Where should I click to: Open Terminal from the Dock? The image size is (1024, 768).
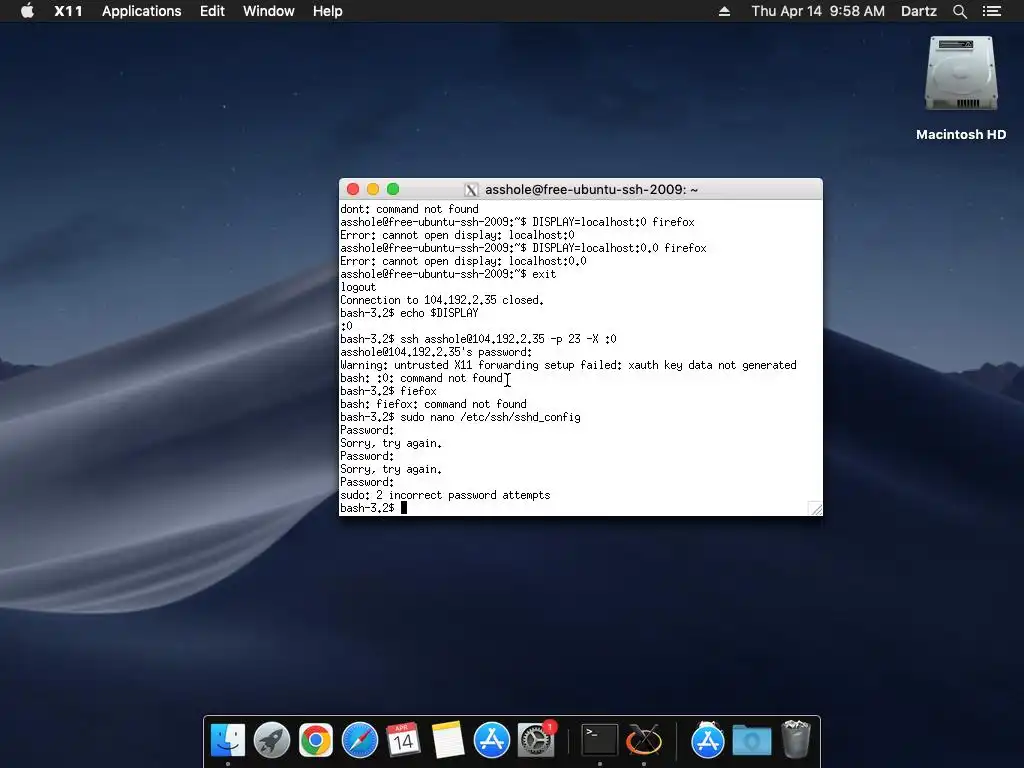tap(600, 740)
